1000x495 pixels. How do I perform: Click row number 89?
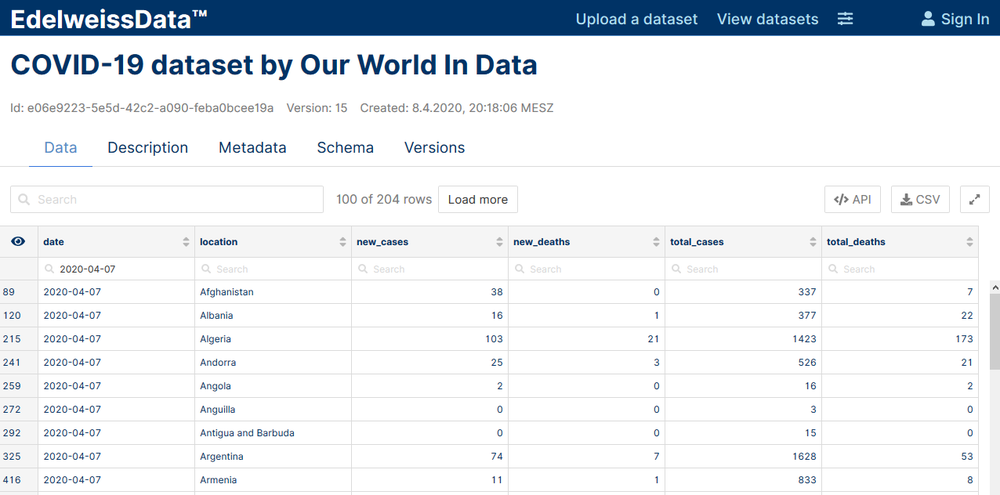[8, 292]
